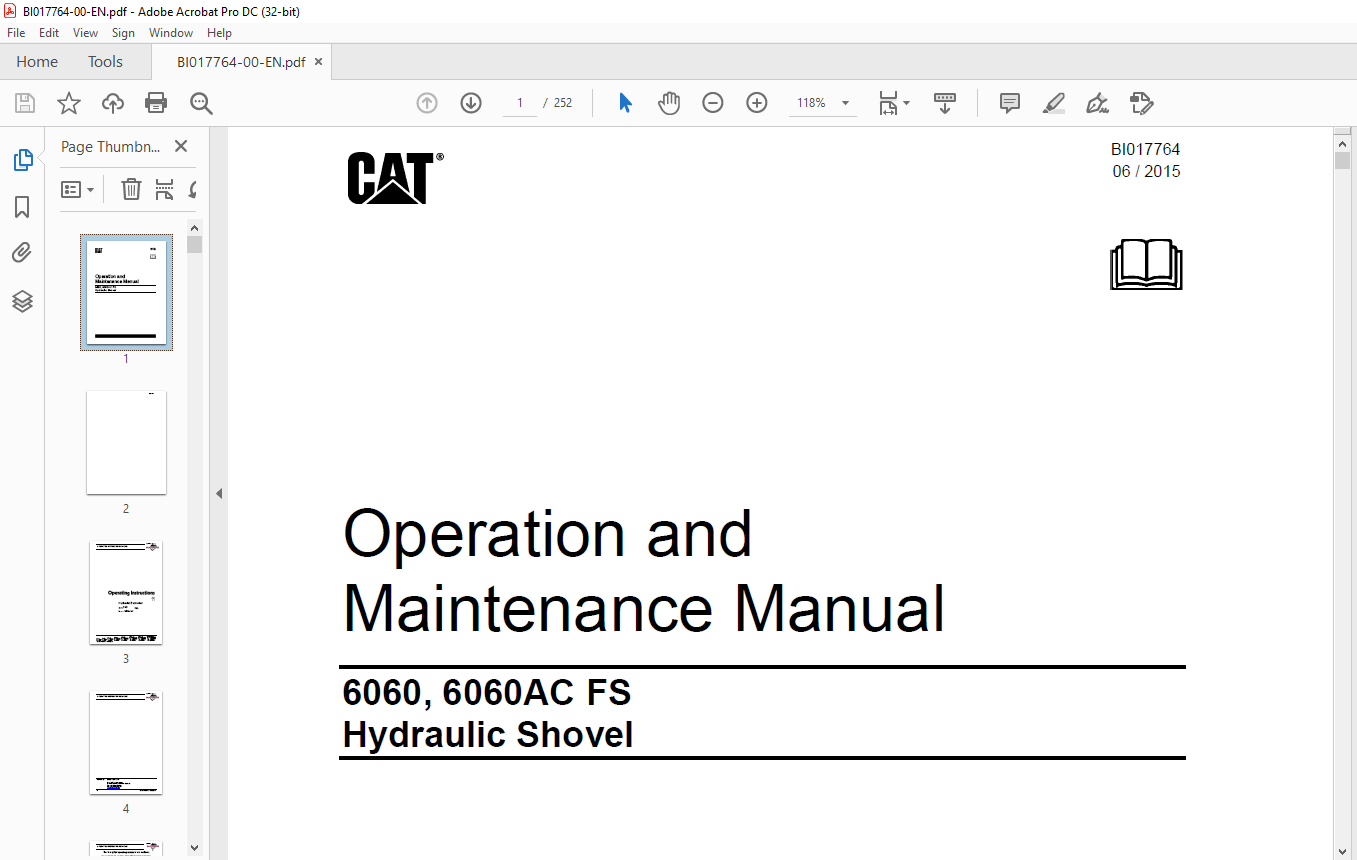Activate the Selection arrow tool
The image size is (1357, 860).
click(x=625, y=103)
